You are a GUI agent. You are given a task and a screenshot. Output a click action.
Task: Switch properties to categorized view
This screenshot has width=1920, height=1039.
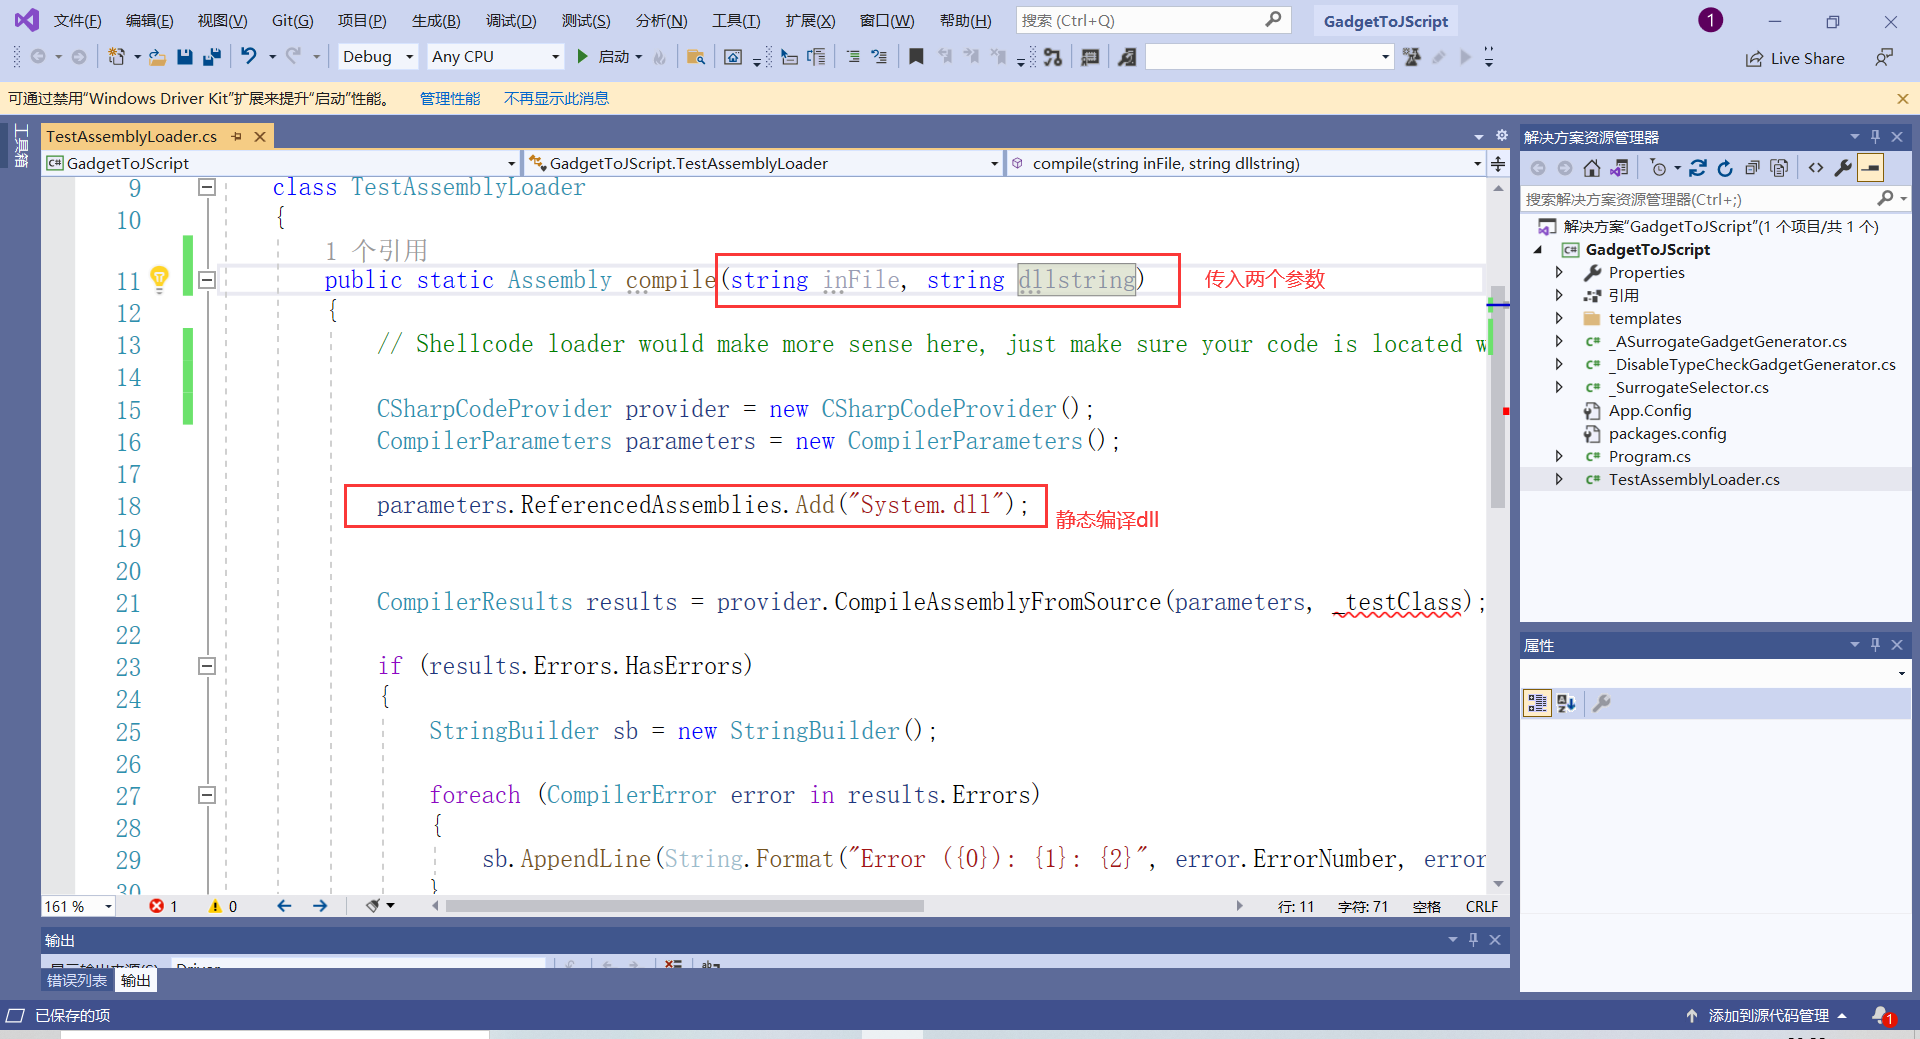click(x=1537, y=704)
